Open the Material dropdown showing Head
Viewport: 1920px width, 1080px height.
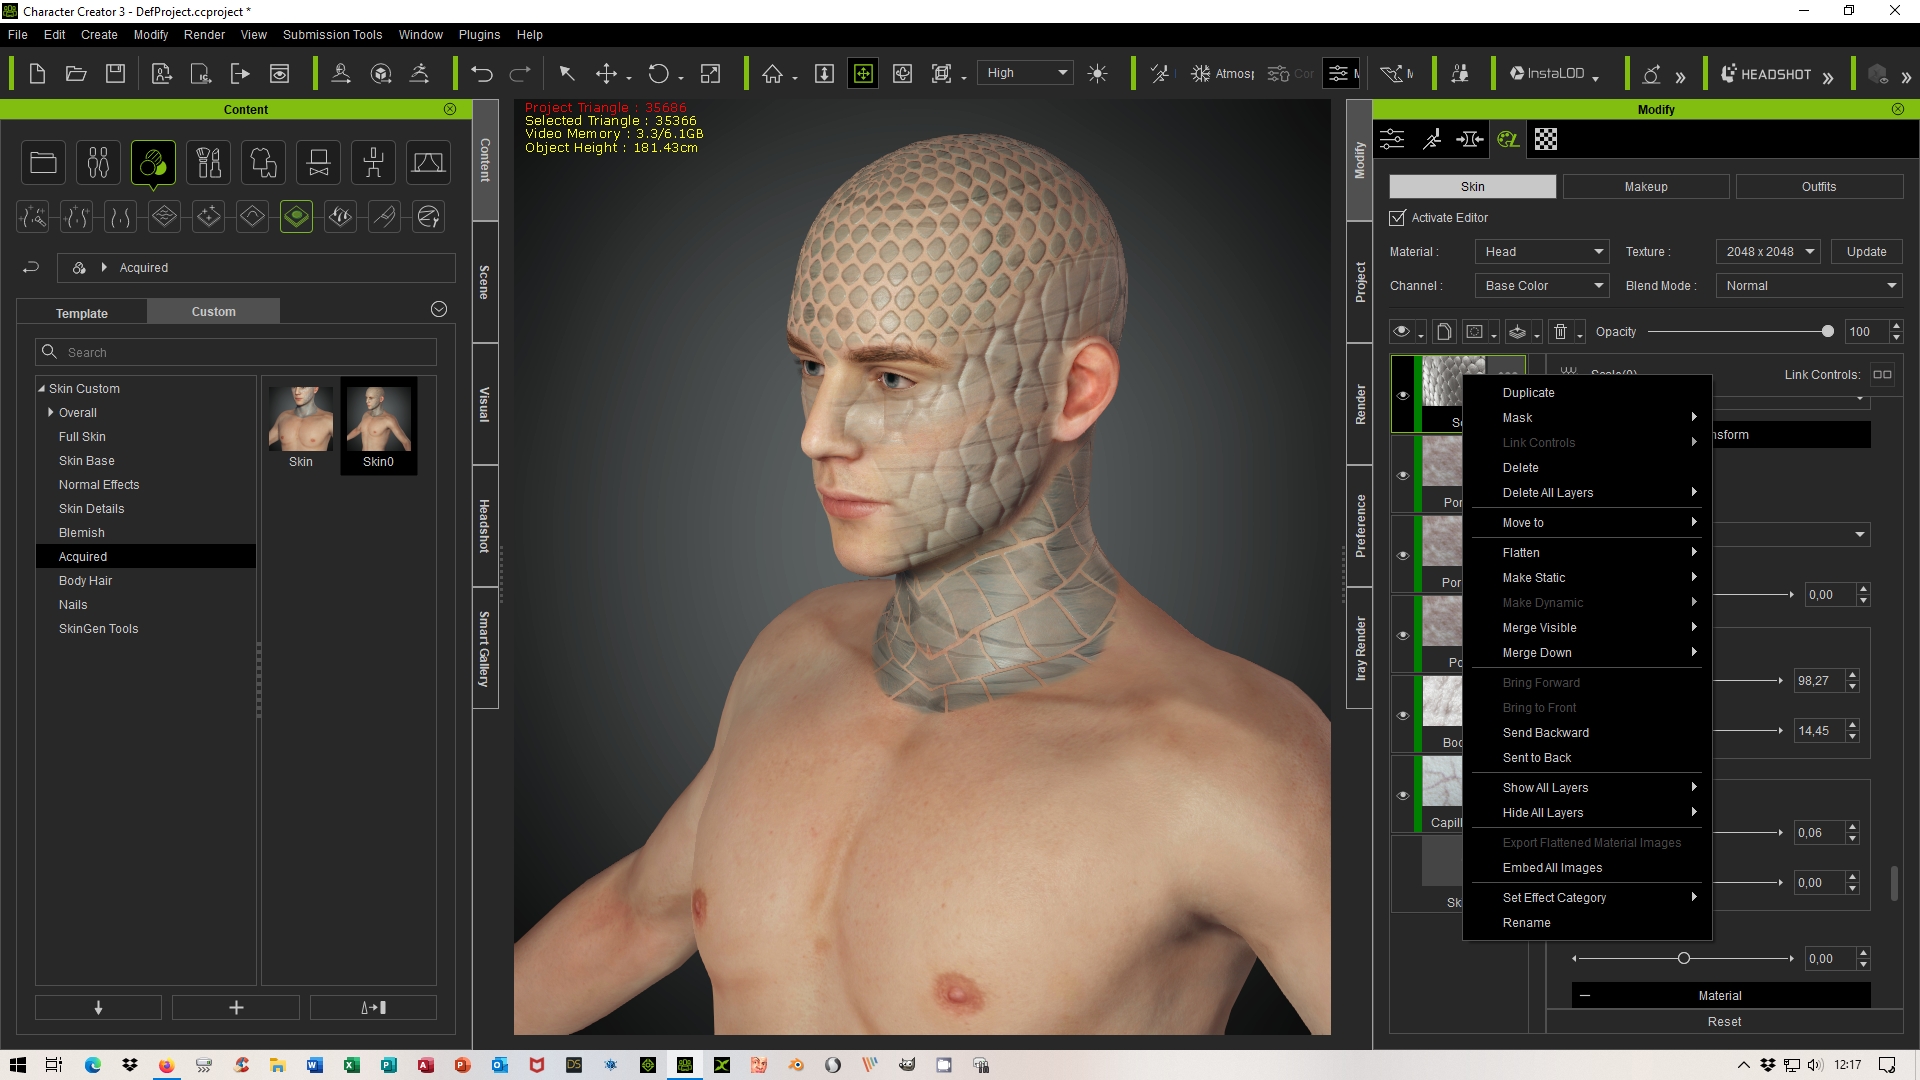[1542, 252]
